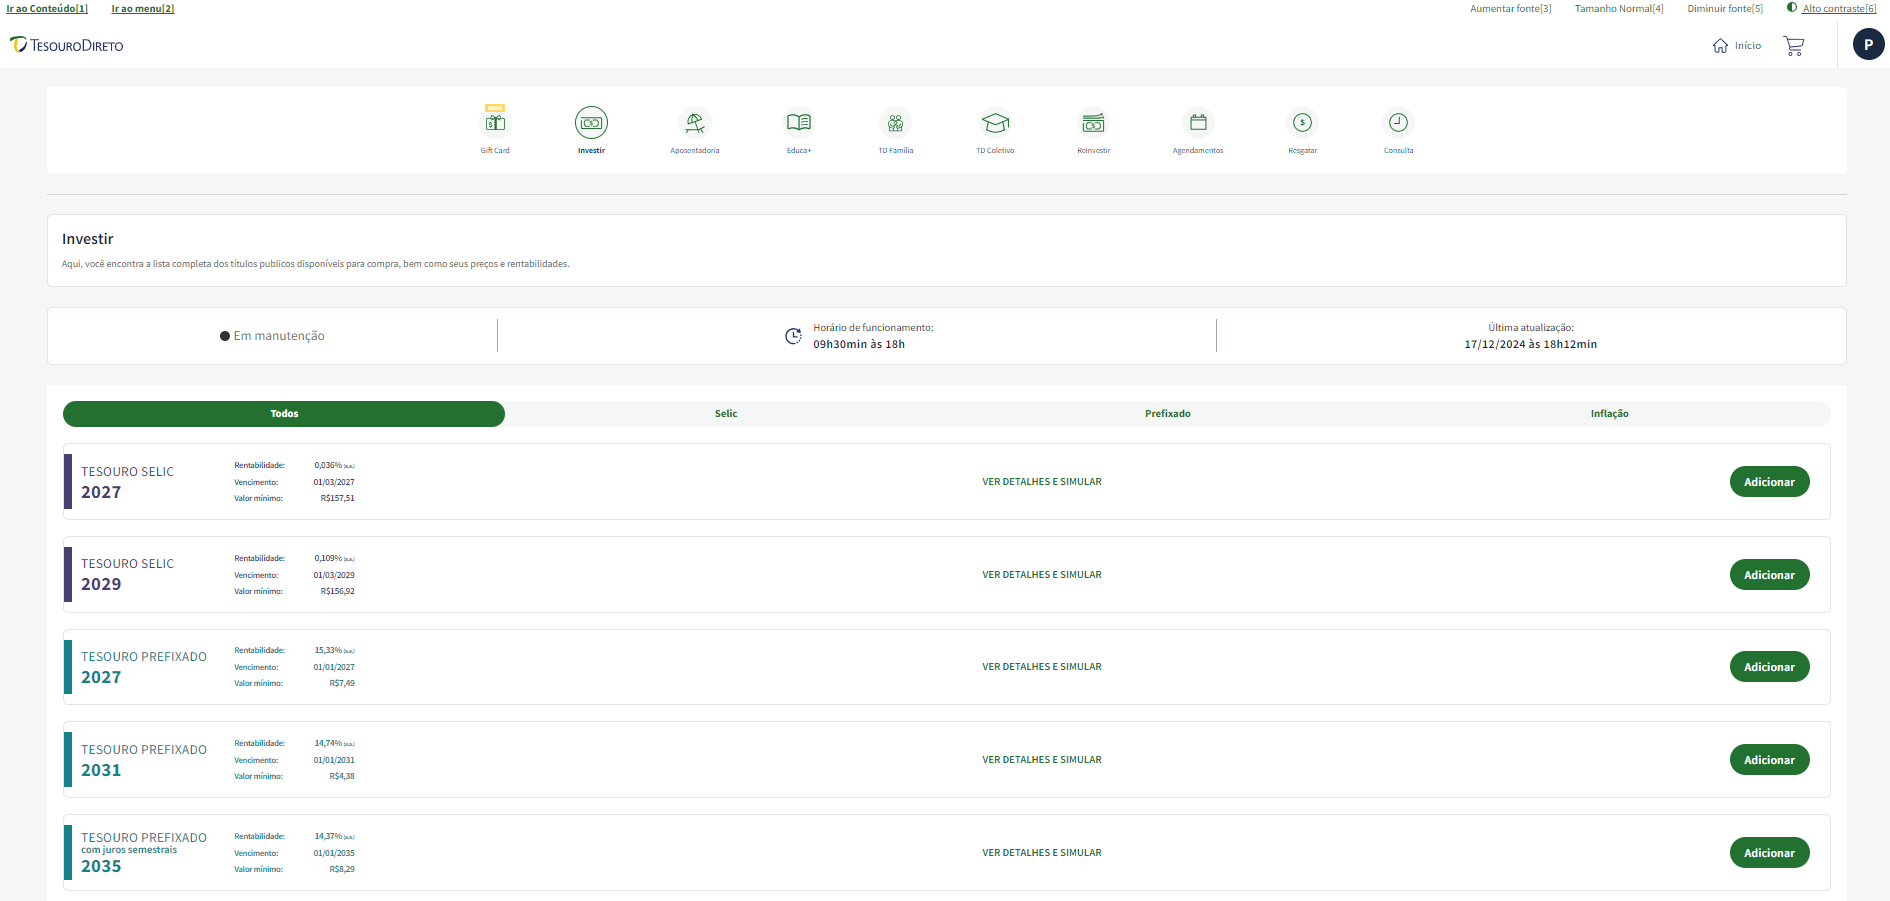
Task: Click the '01/03/2029' vencimento date
Action: (x=334, y=575)
